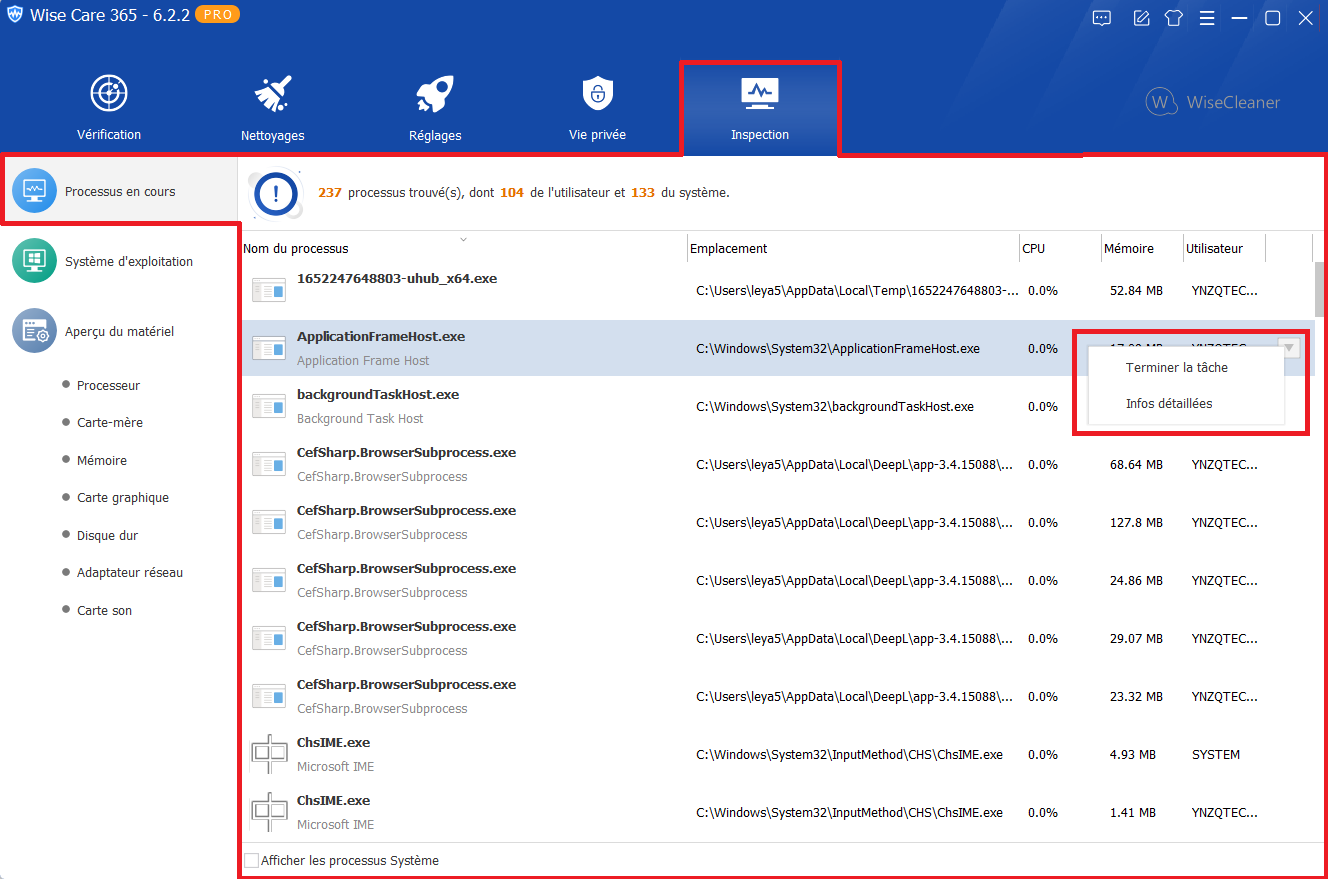1328x879 pixels.
Task: Switch to the Nettoyages tab
Action: click(272, 108)
